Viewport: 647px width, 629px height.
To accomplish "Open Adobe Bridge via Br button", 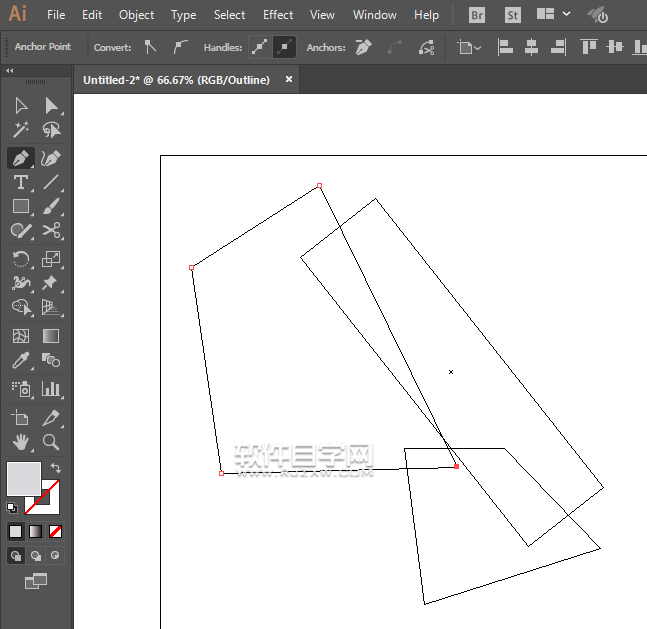I will click(x=478, y=15).
